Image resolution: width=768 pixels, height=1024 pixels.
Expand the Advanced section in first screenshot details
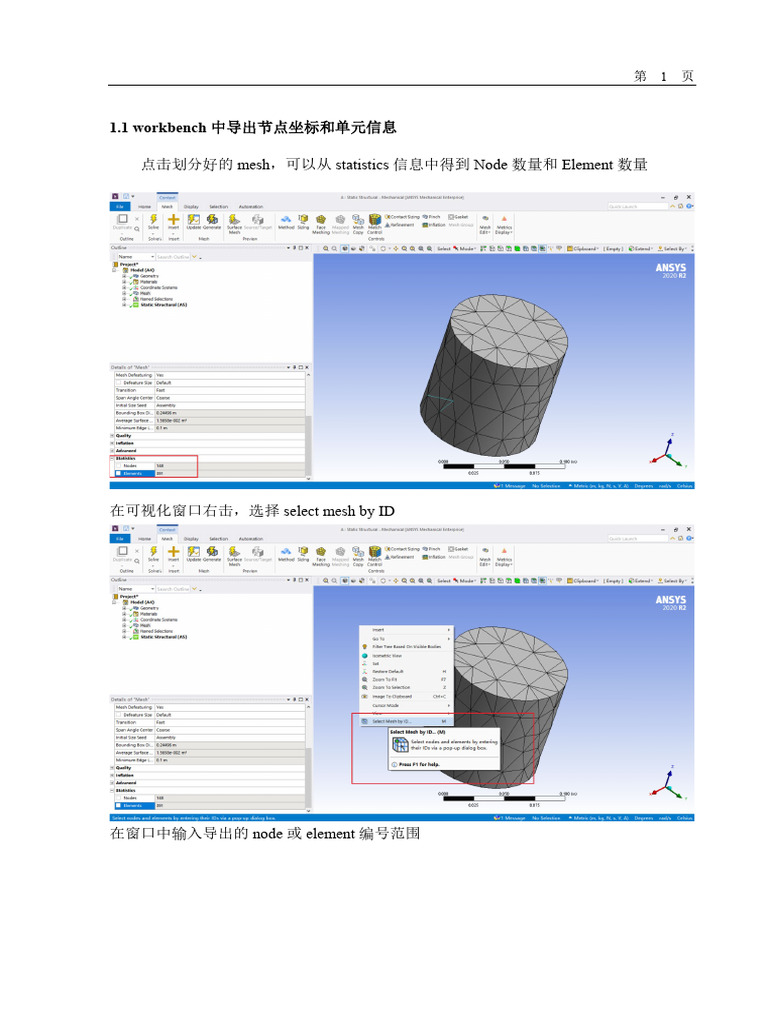click(112, 451)
